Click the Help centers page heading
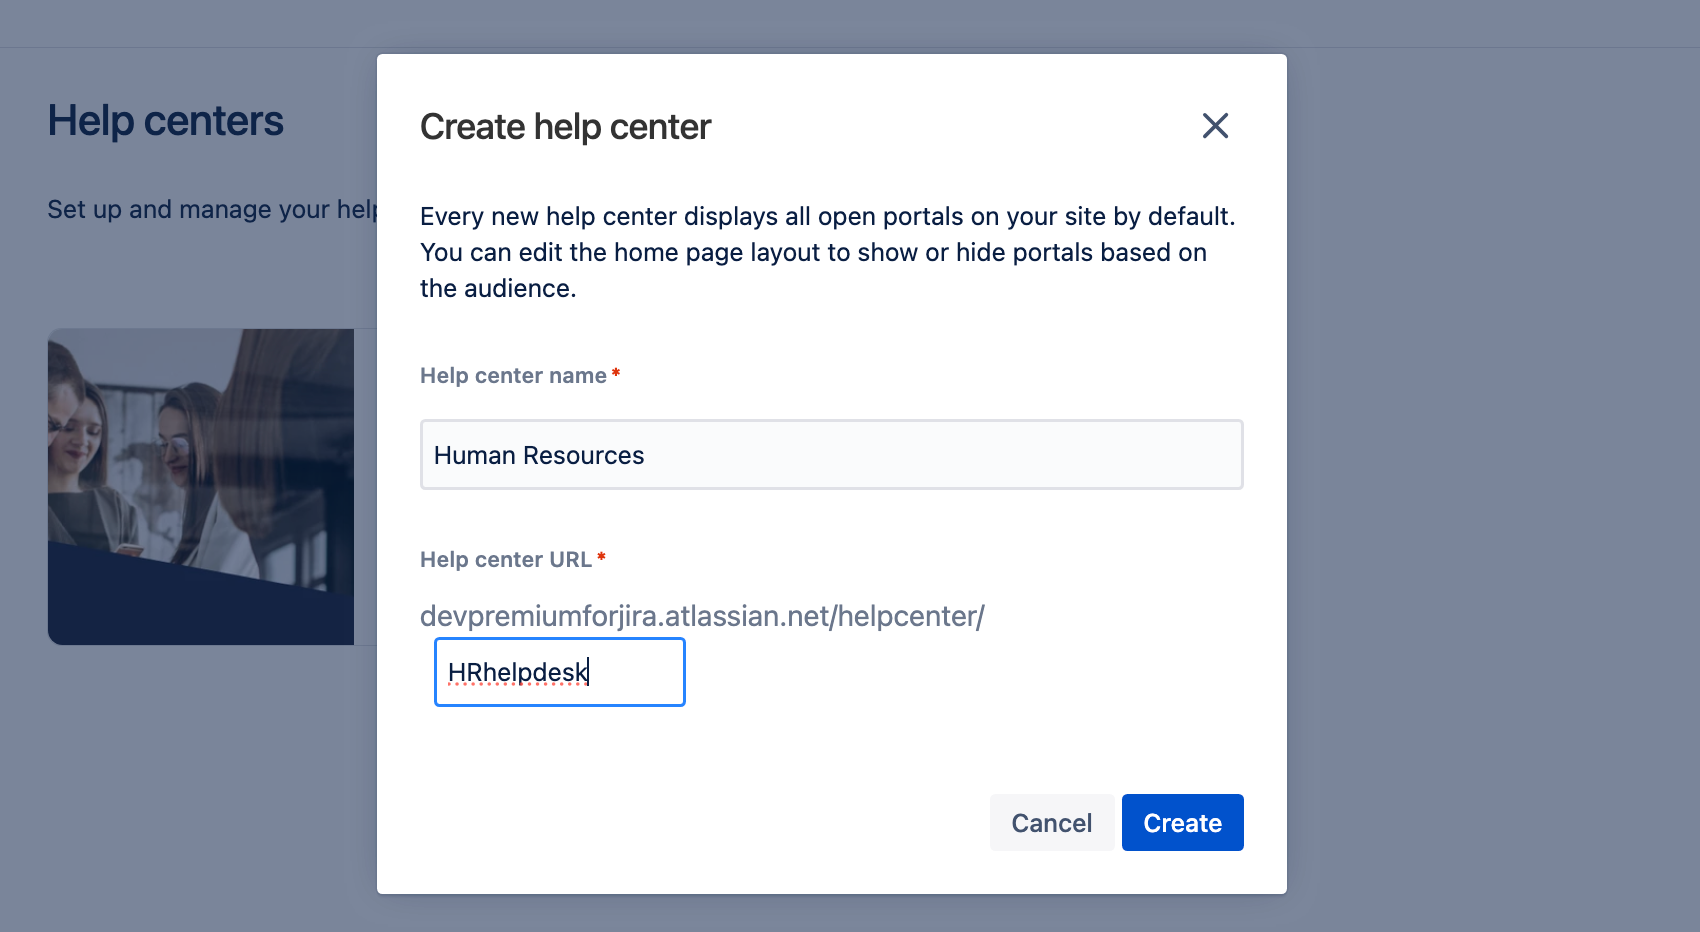The image size is (1700, 932). coord(166,121)
